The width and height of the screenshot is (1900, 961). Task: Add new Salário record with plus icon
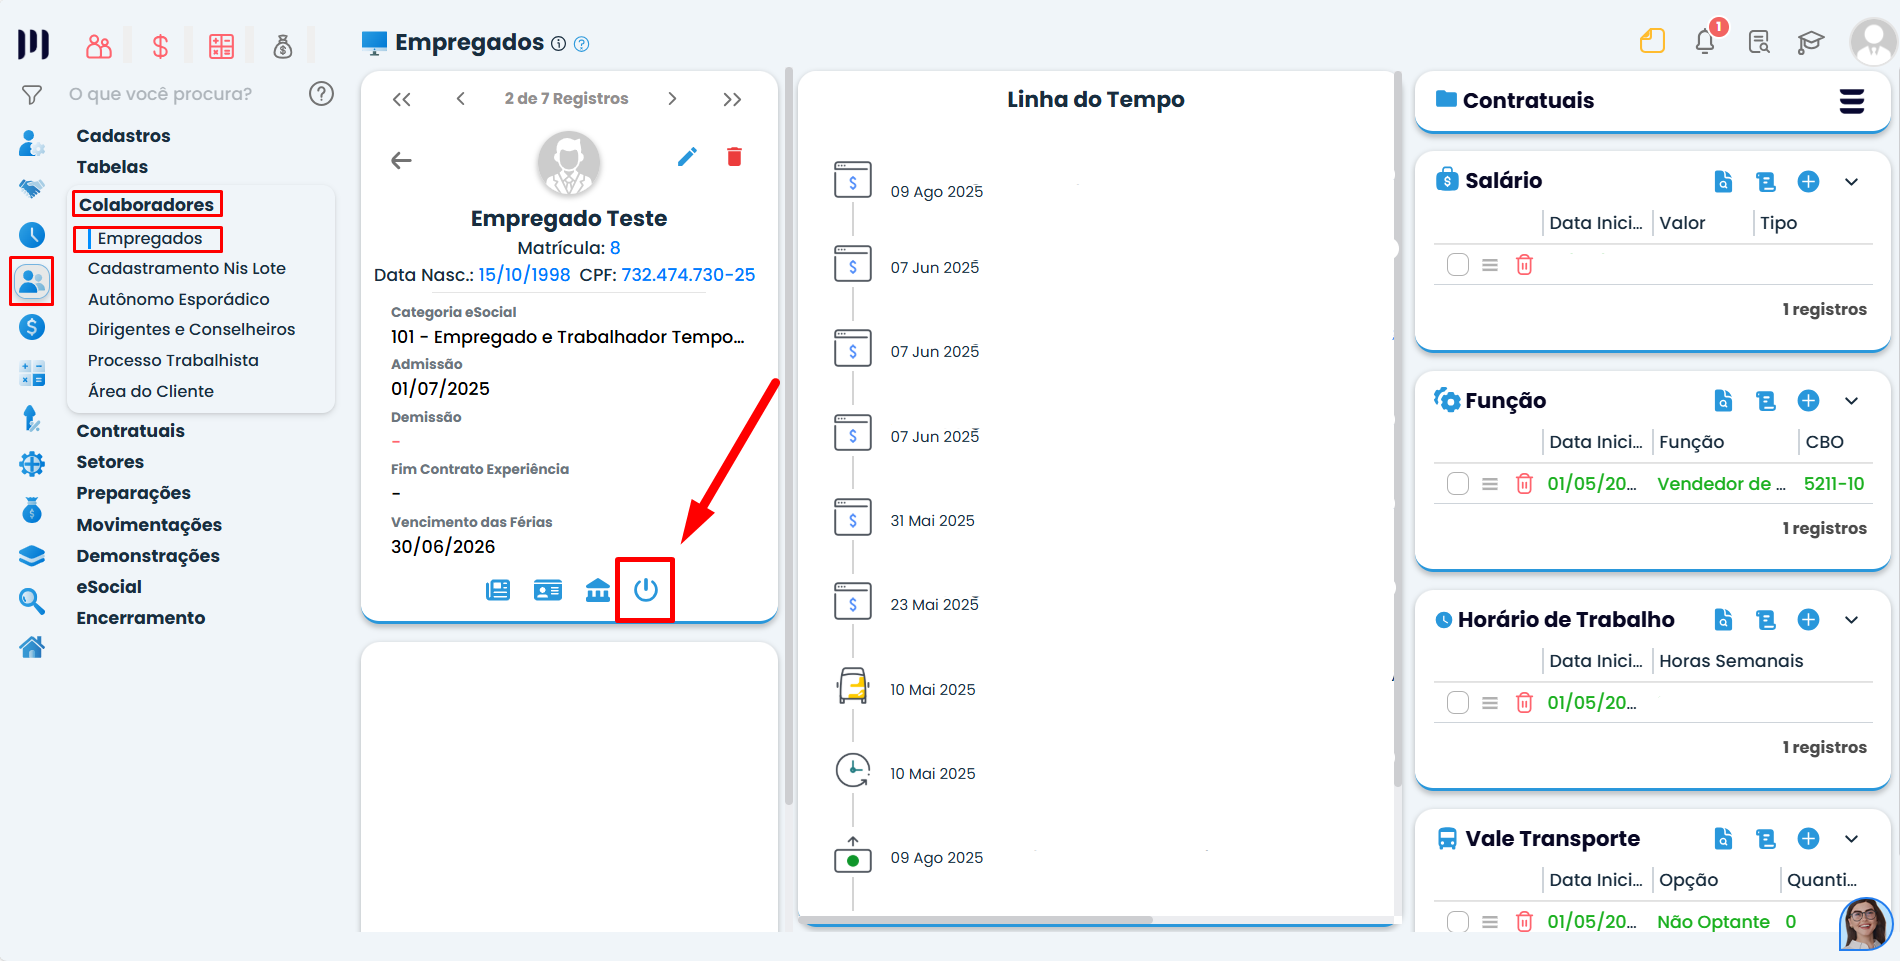click(x=1808, y=182)
